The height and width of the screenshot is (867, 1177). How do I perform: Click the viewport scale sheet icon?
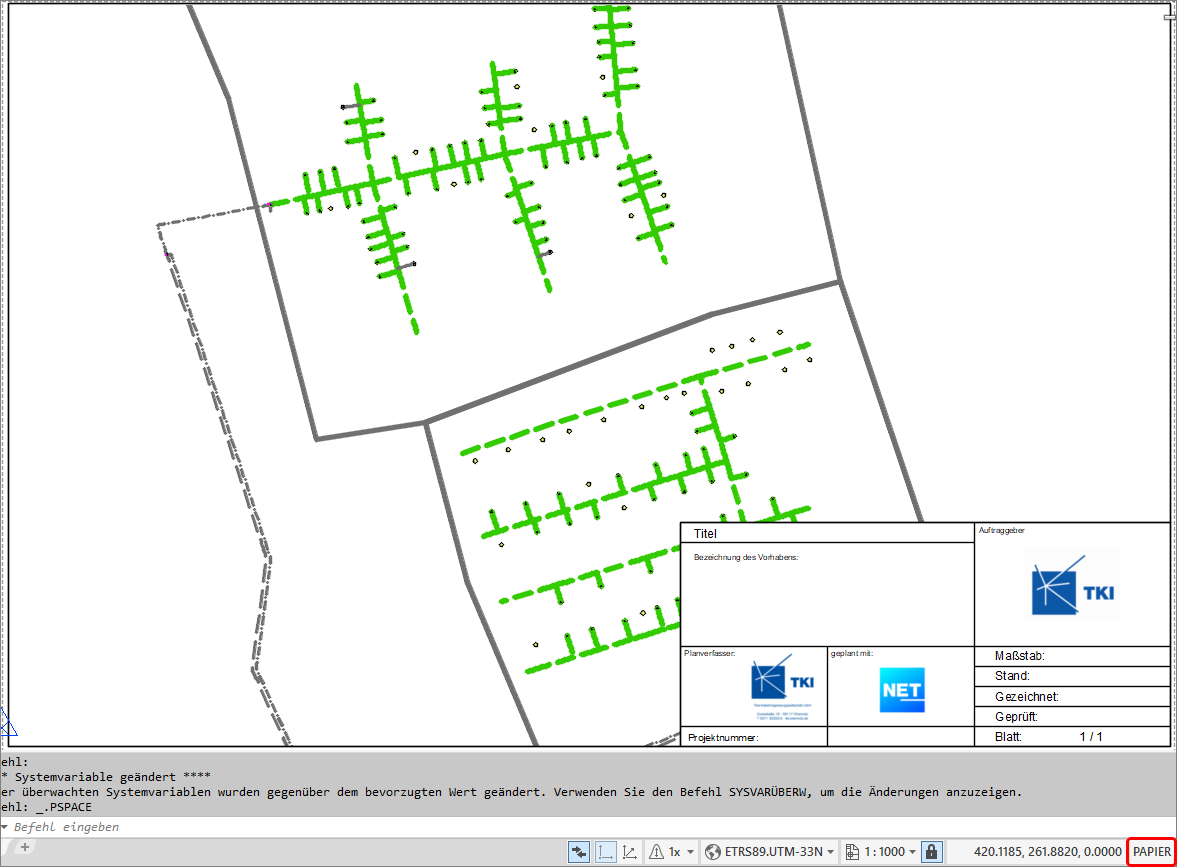tap(852, 852)
